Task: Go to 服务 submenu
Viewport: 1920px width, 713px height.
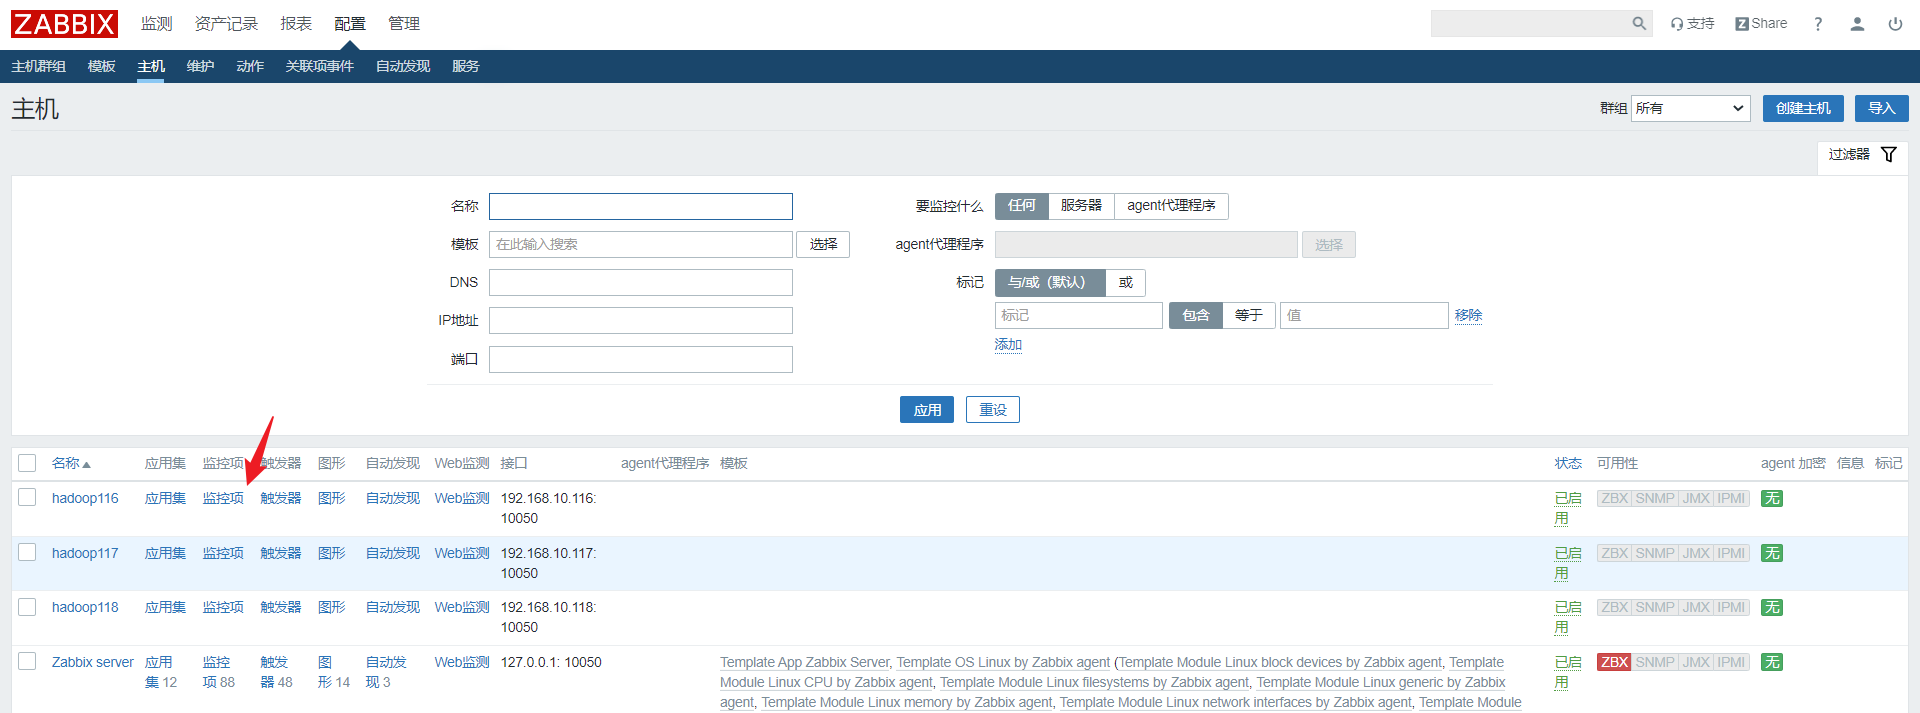Action: click(466, 66)
